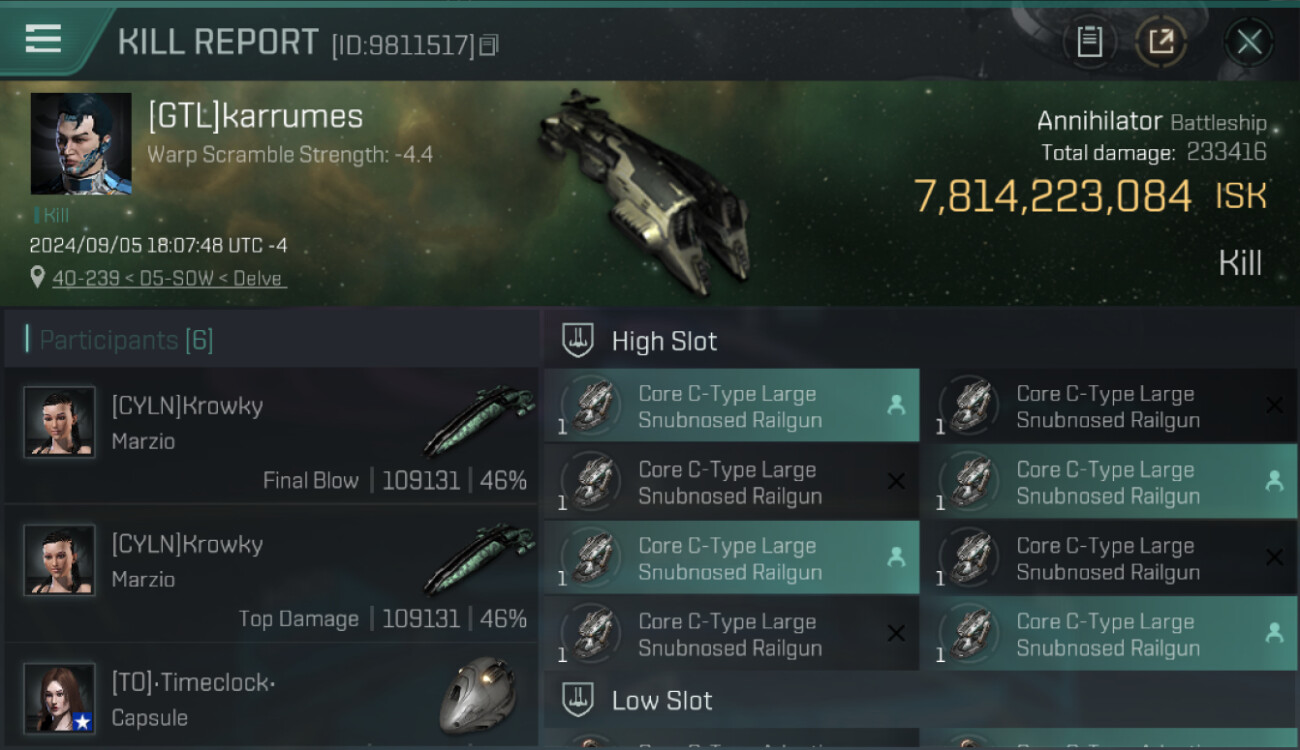Open the Top Damage Krowky portrait
The image size is (1300, 750).
60,560
